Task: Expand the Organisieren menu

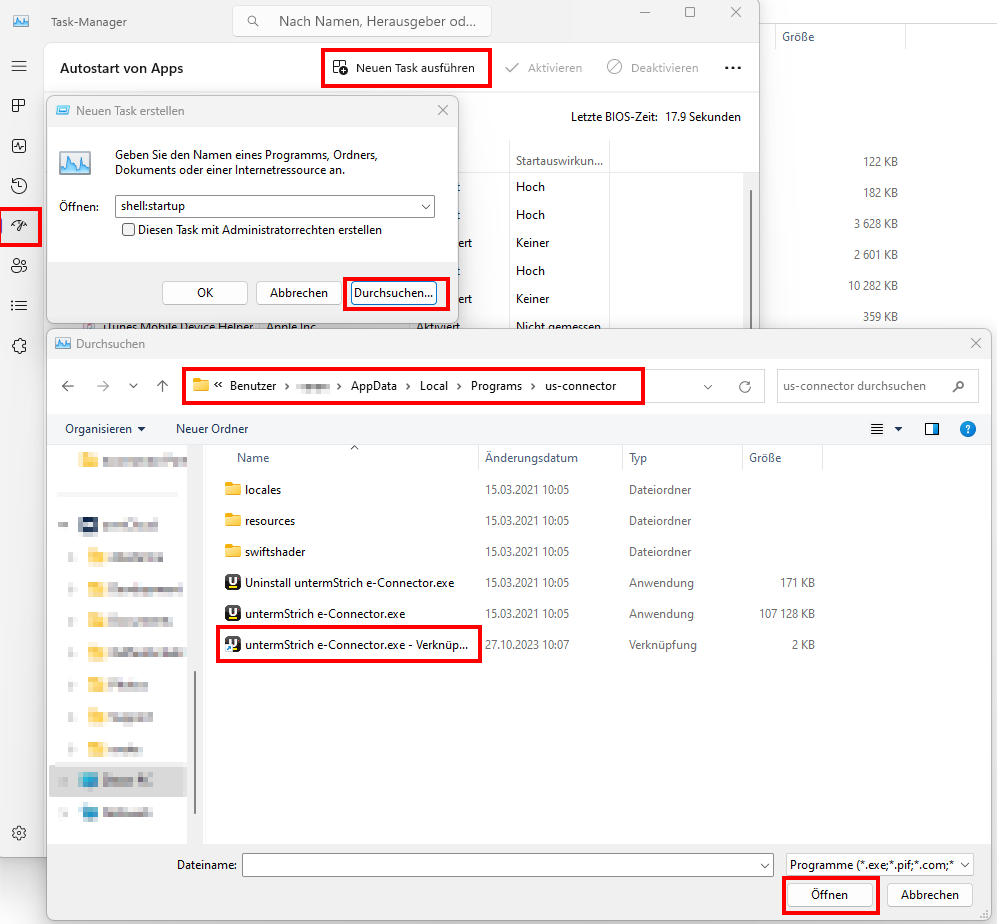Action: point(105,429)
